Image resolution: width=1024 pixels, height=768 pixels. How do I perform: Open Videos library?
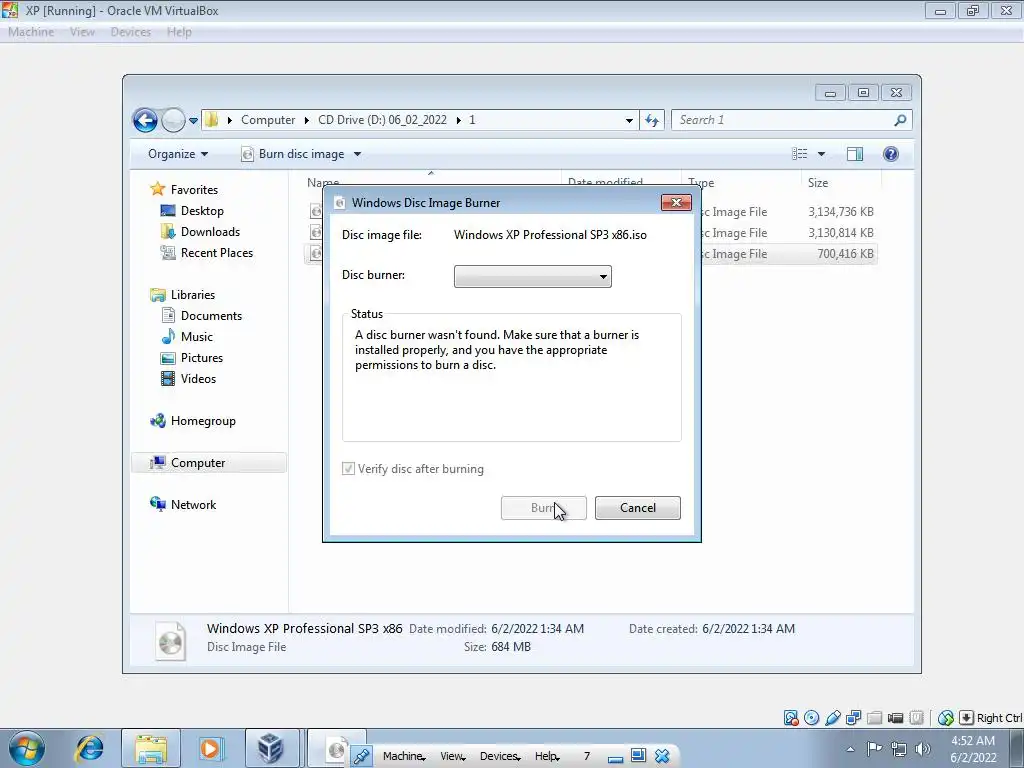[198, 379]
